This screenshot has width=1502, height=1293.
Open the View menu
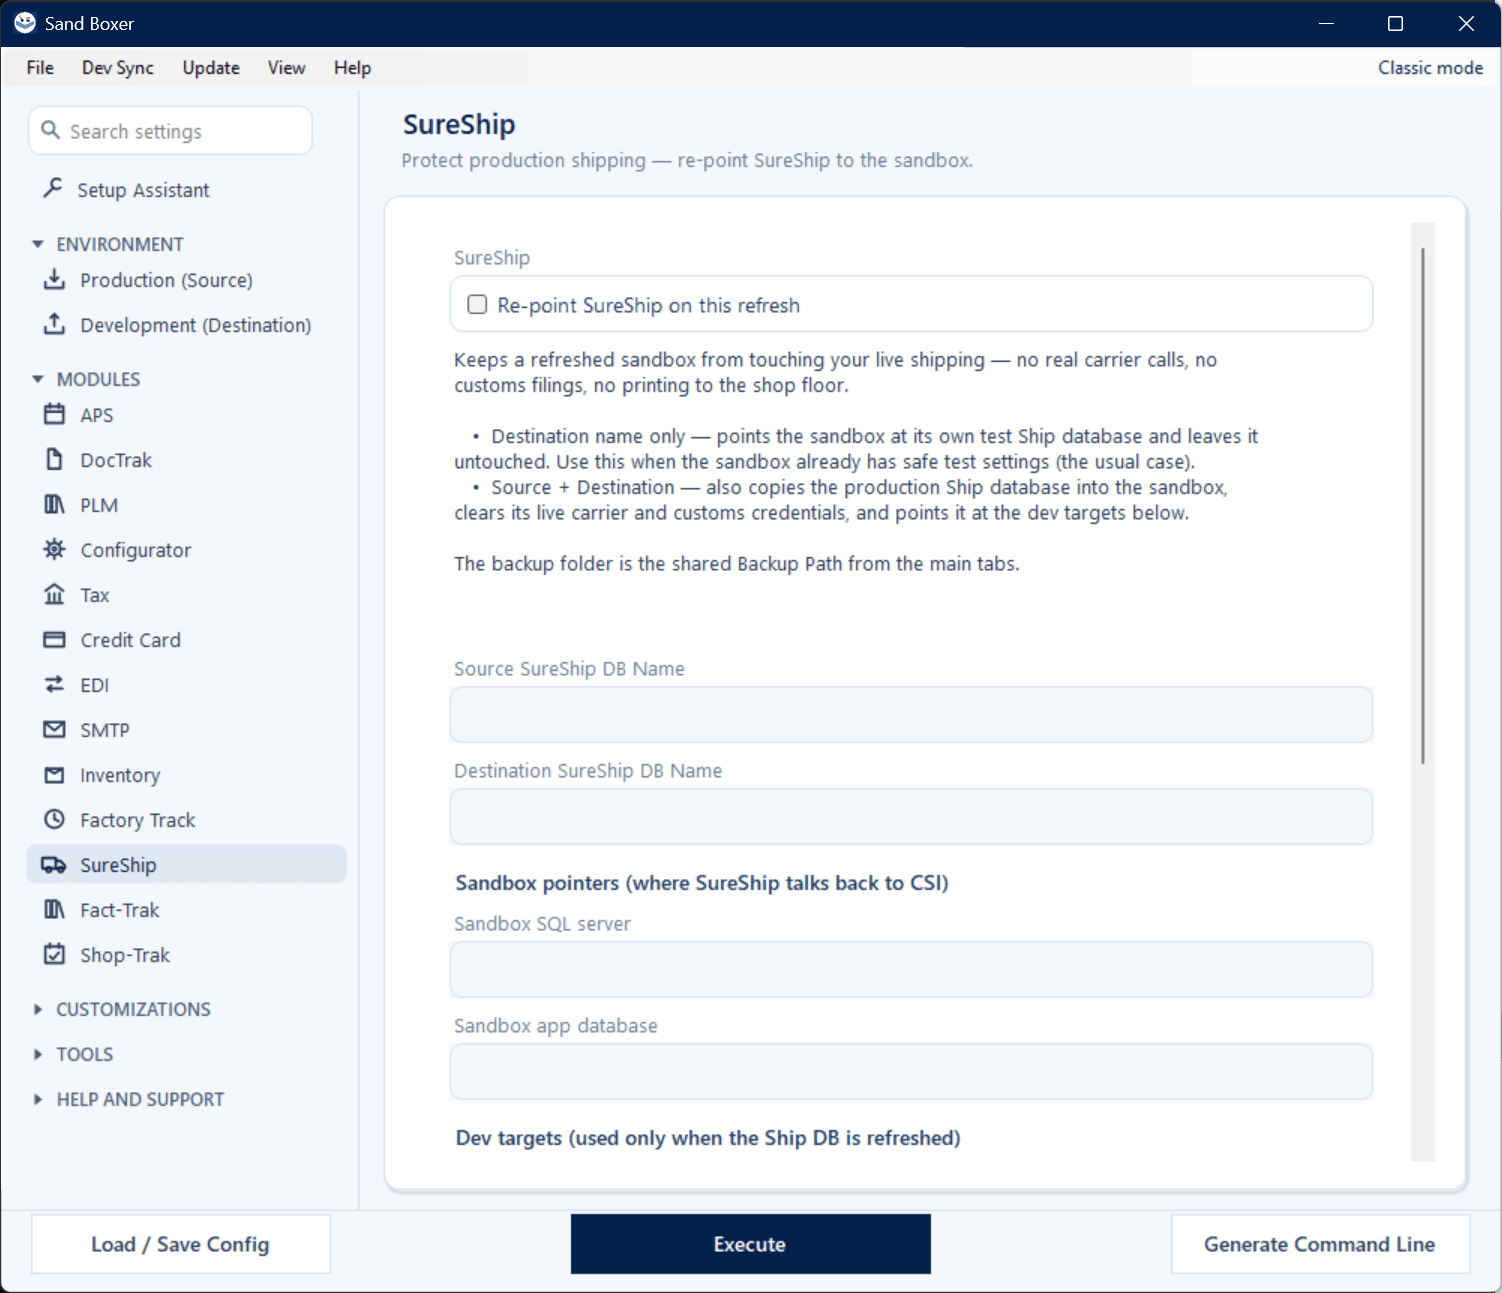coord(286,67)
